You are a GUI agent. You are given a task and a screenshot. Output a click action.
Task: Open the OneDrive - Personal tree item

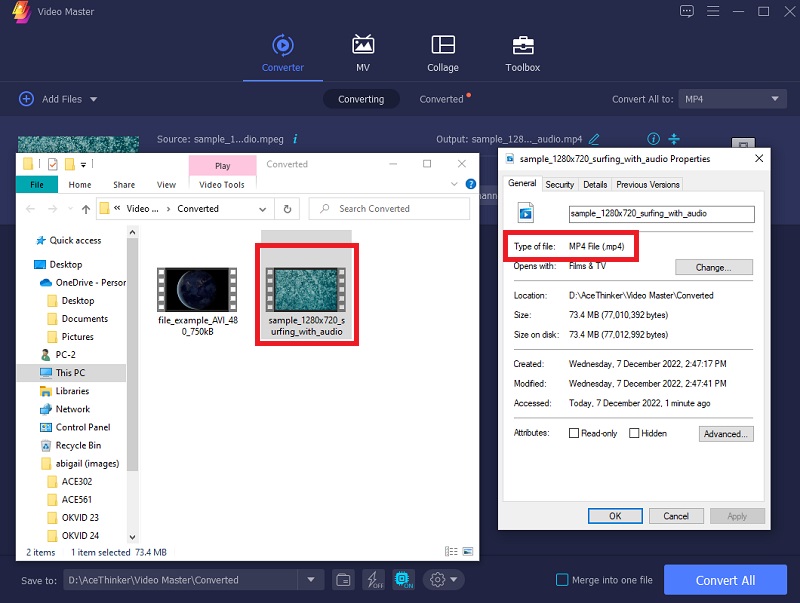90,283
